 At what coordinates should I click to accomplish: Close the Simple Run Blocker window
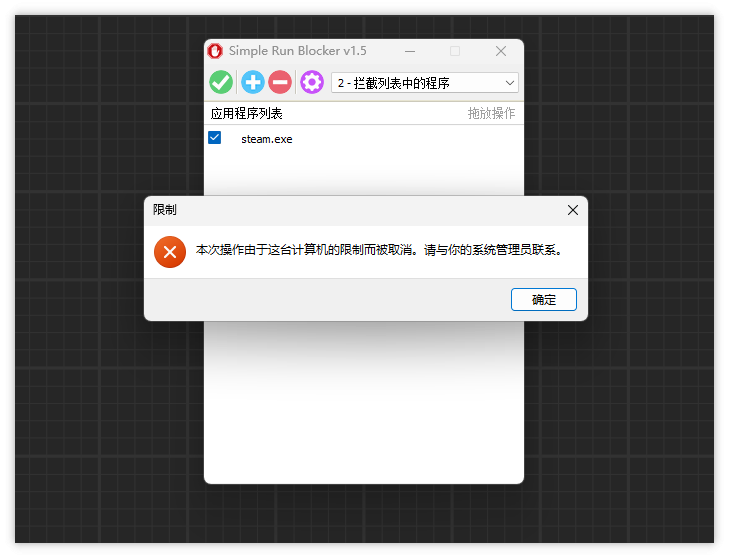501,51
